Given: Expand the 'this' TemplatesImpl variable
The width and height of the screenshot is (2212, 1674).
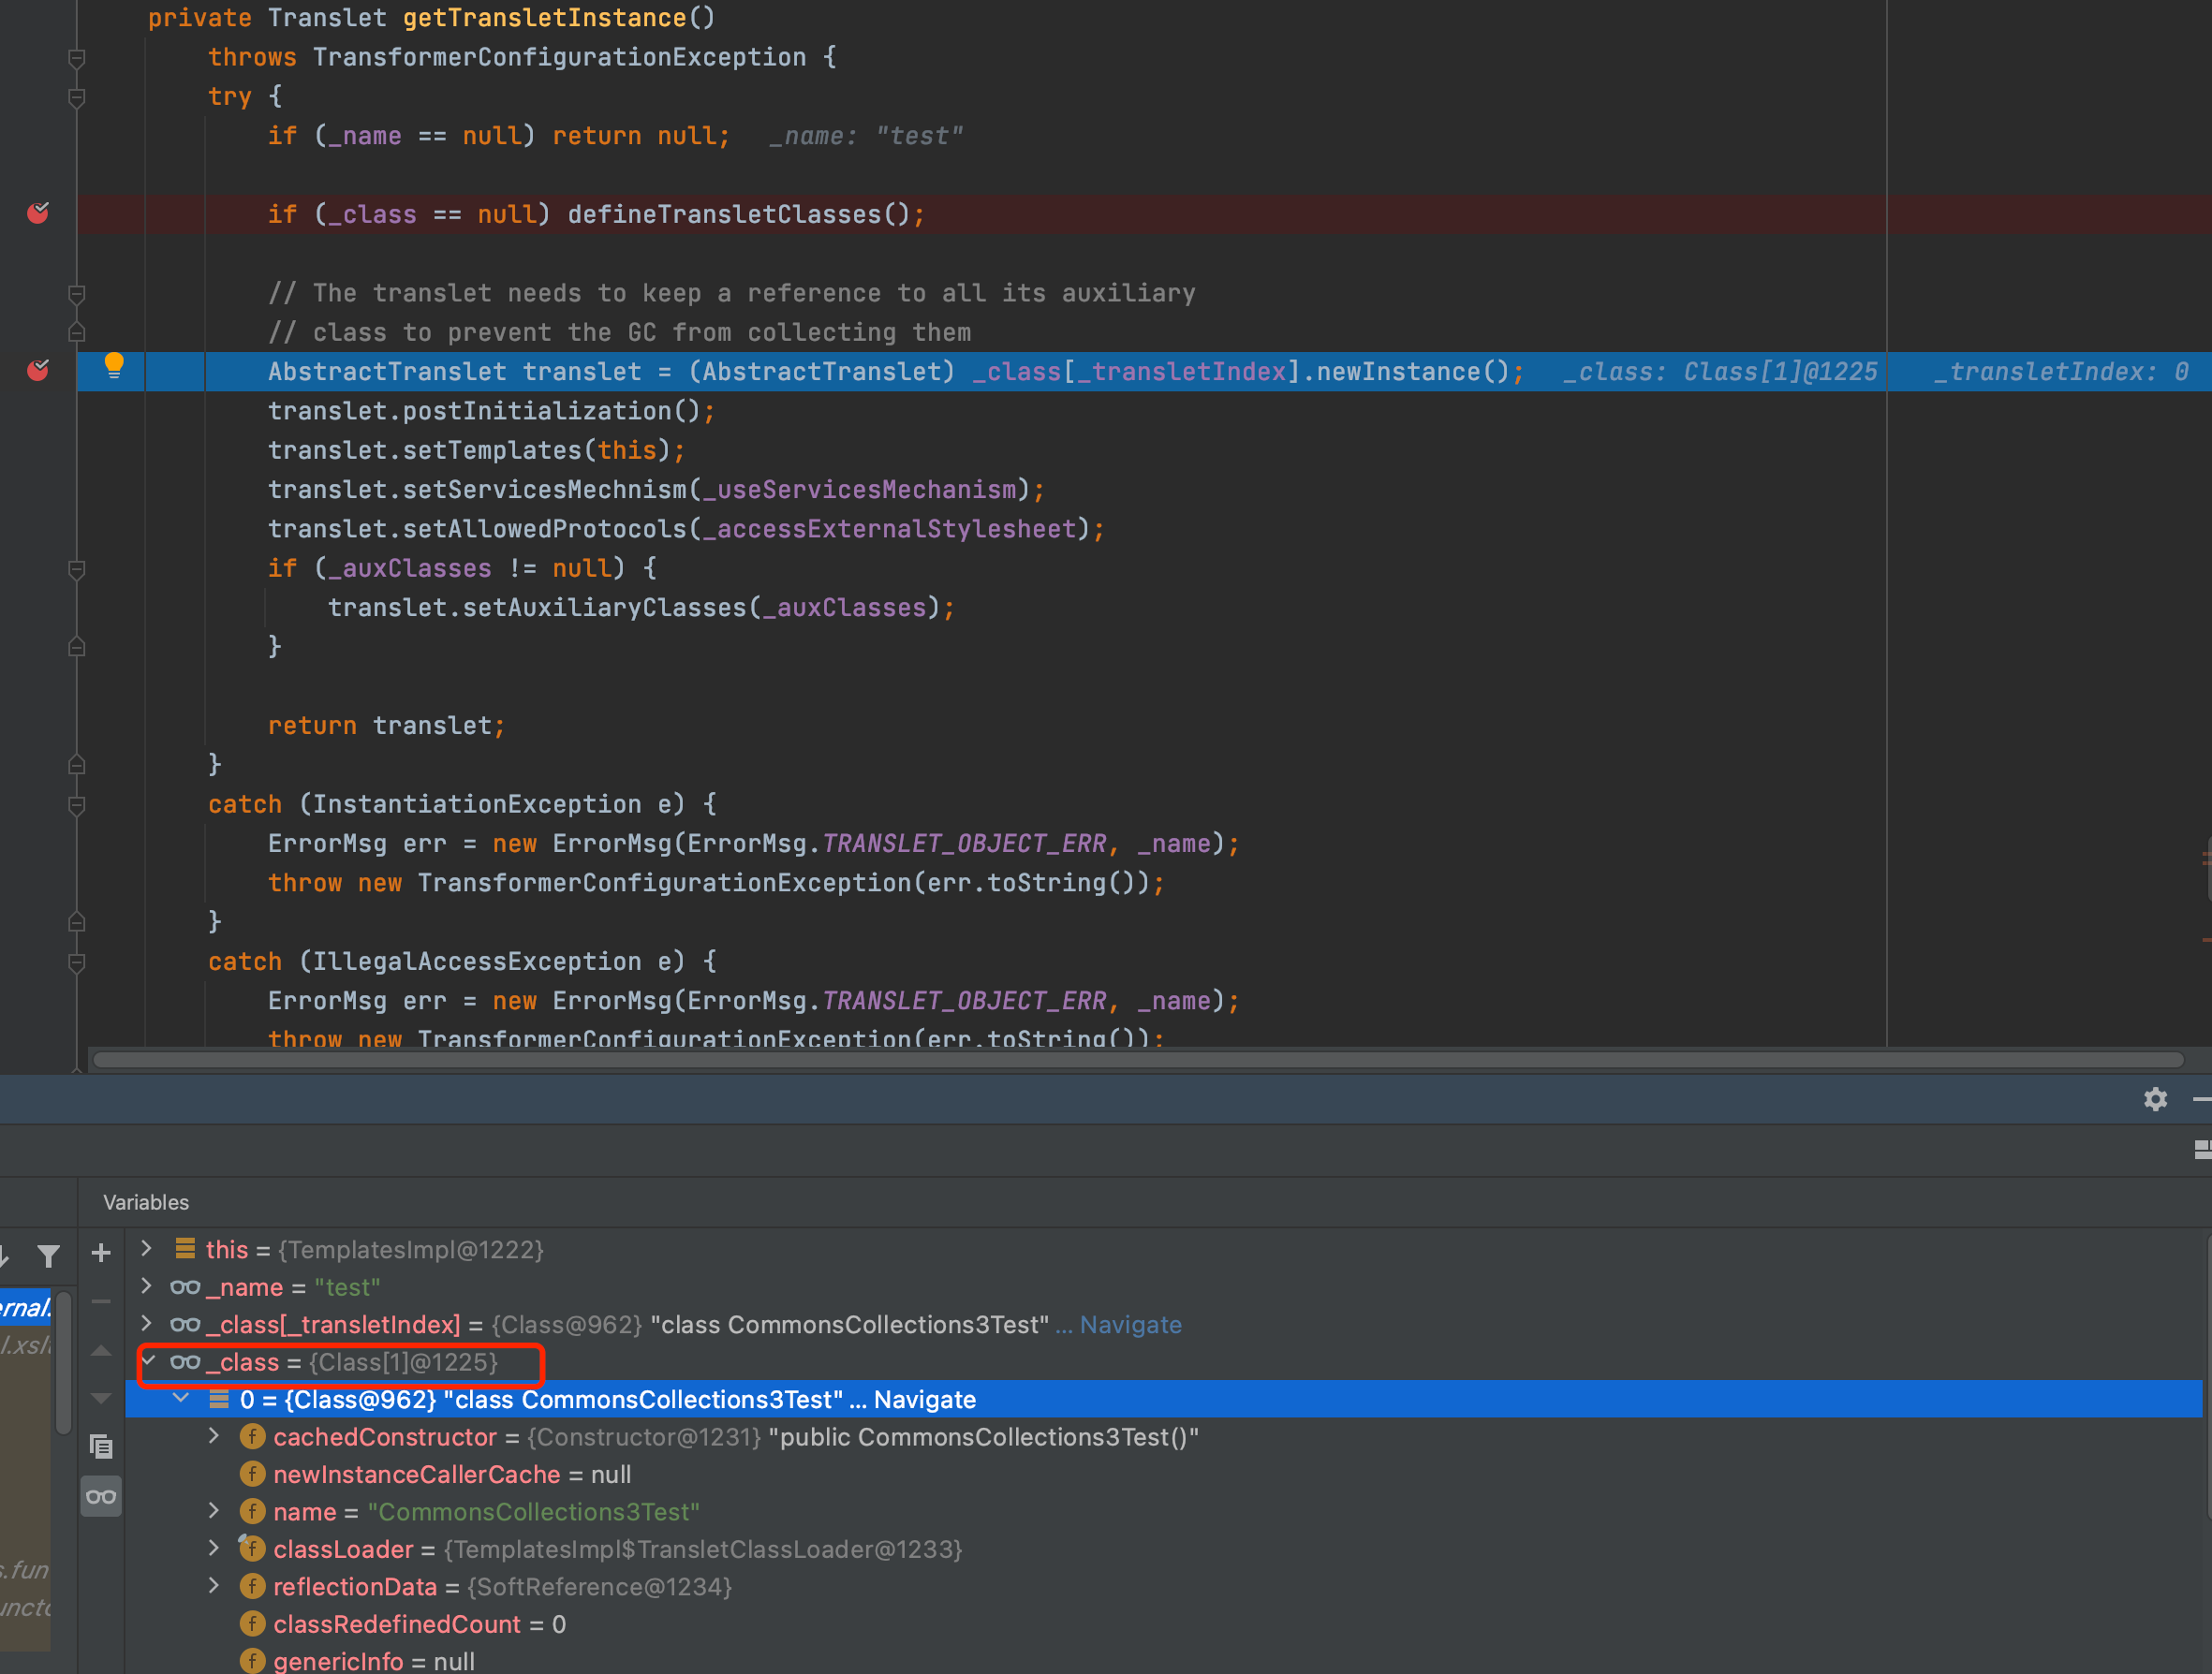Looking at the screenshot, I should [147, 1248].
